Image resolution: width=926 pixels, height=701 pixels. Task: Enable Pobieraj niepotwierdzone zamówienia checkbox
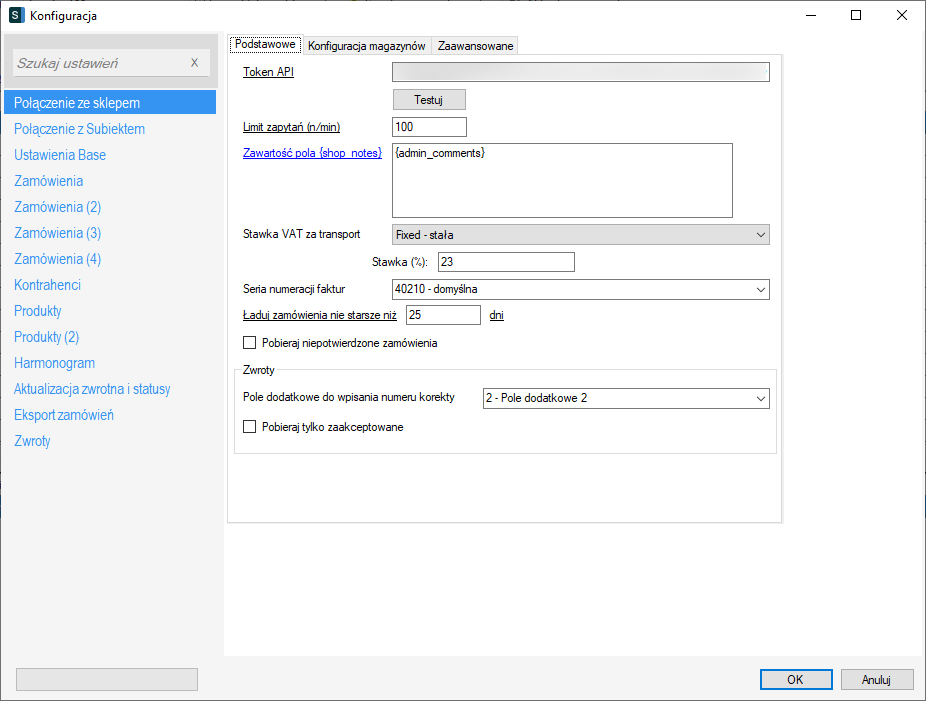click(x=250, y=343)
